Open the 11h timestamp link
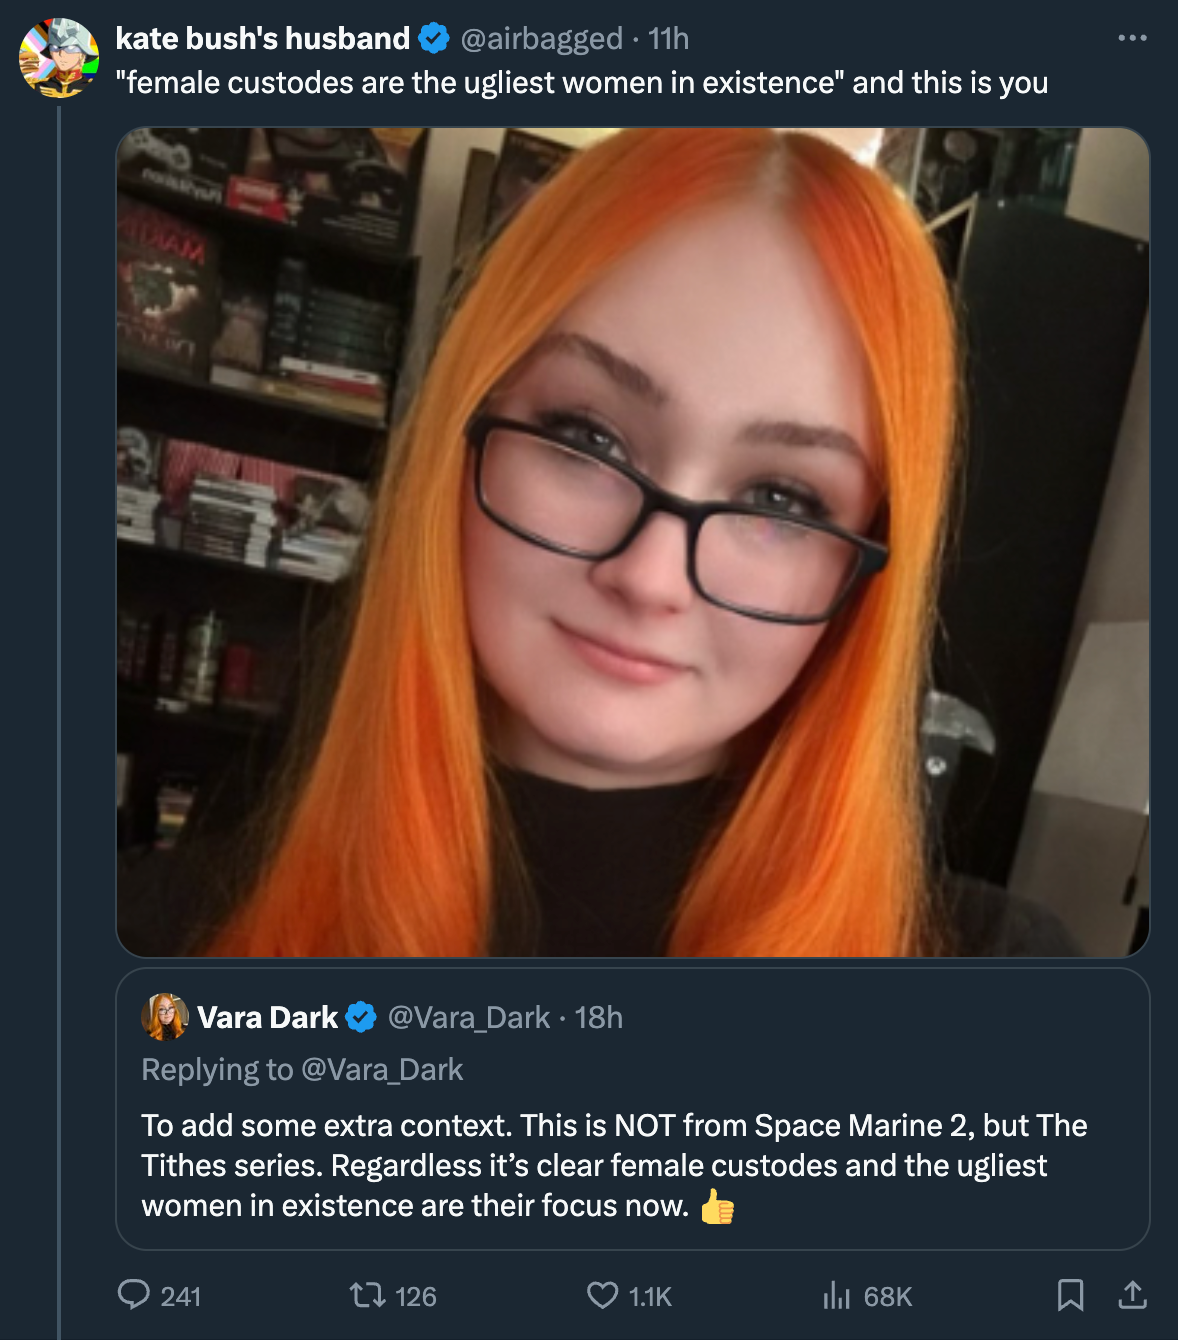The height and width of the screenshot is (1340, 1178). tap(668, 38)
